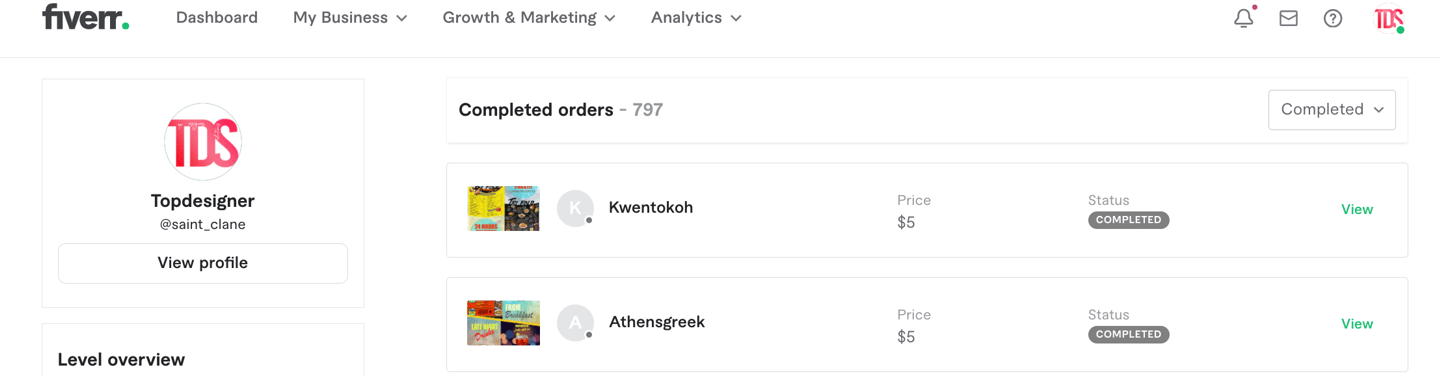Select the large TDS profile picture

tap(203, 142)
